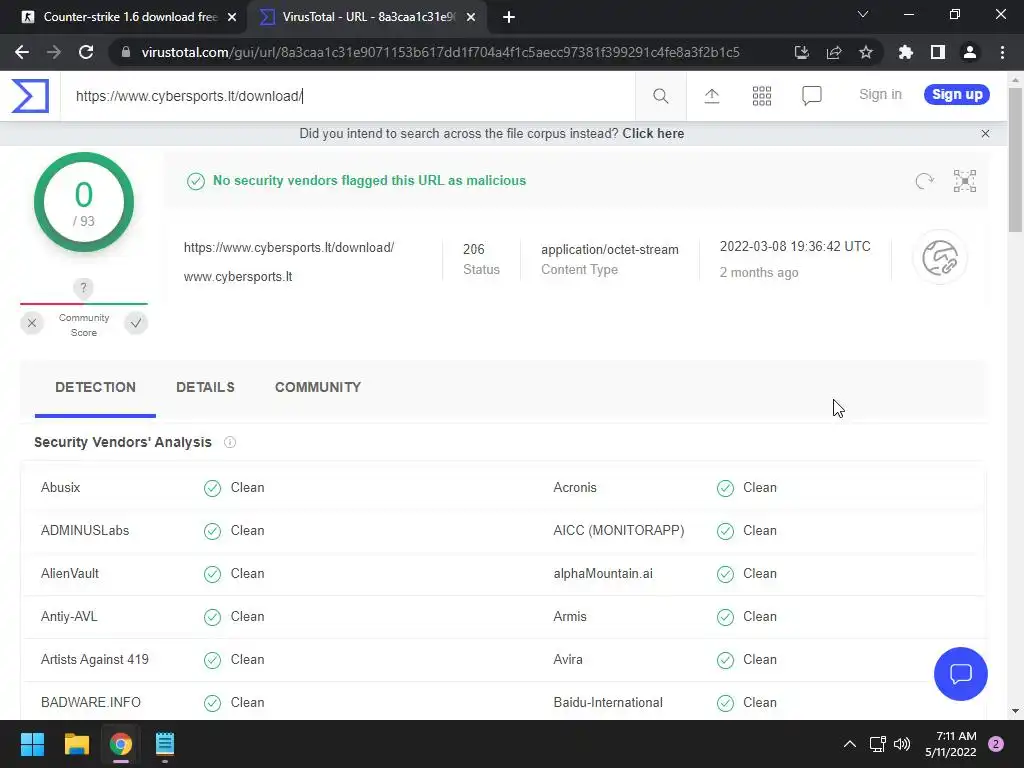Vote community score up with checkmark
Screen dimensions: 1024x768
(x=136, y=323)
